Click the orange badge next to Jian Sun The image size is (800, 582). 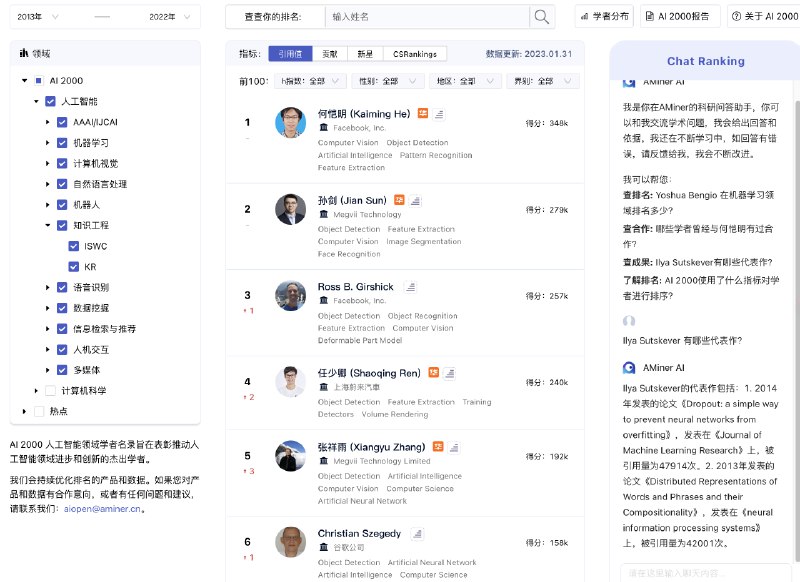click(x=399, y=200)
